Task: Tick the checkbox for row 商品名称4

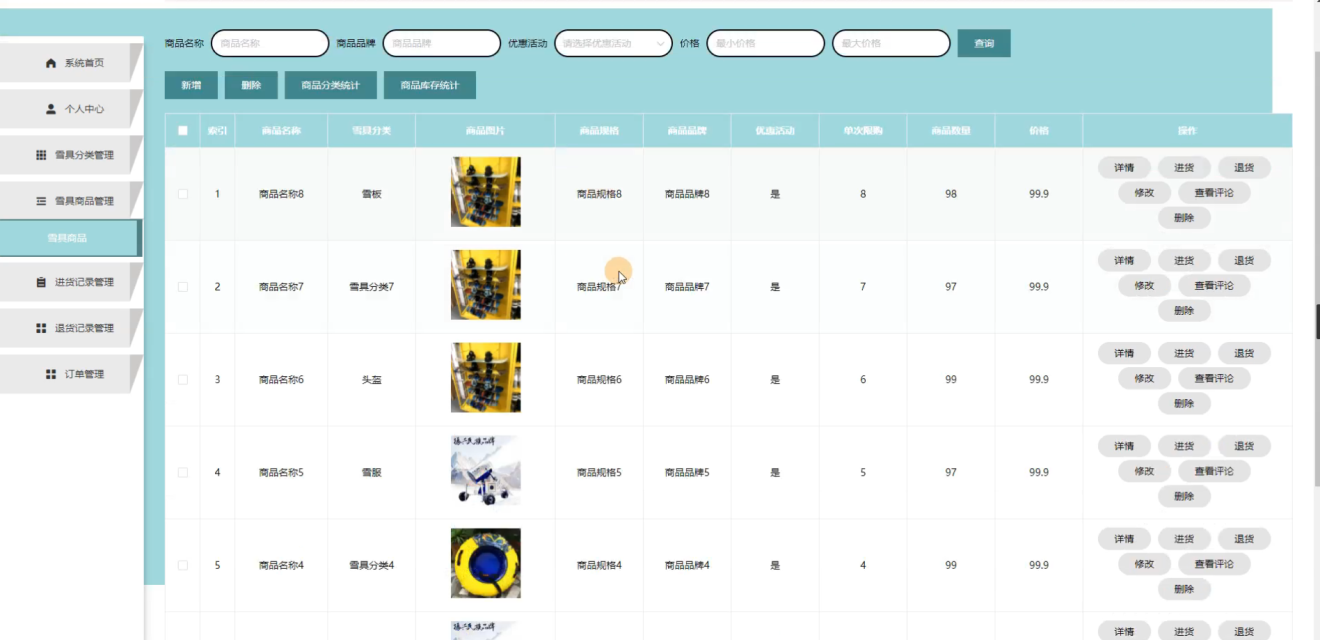Action: click(182, 565)
